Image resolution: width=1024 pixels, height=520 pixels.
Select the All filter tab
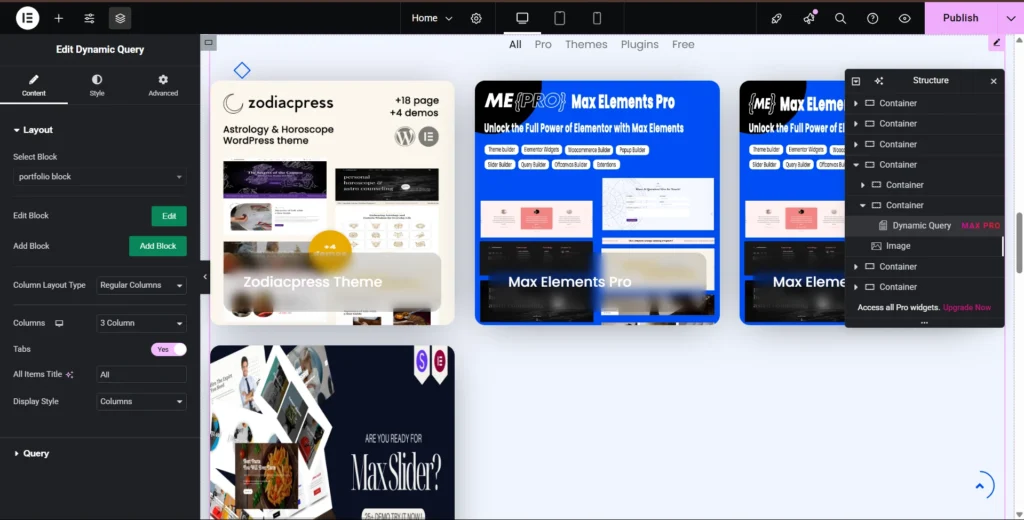[515, 44]
